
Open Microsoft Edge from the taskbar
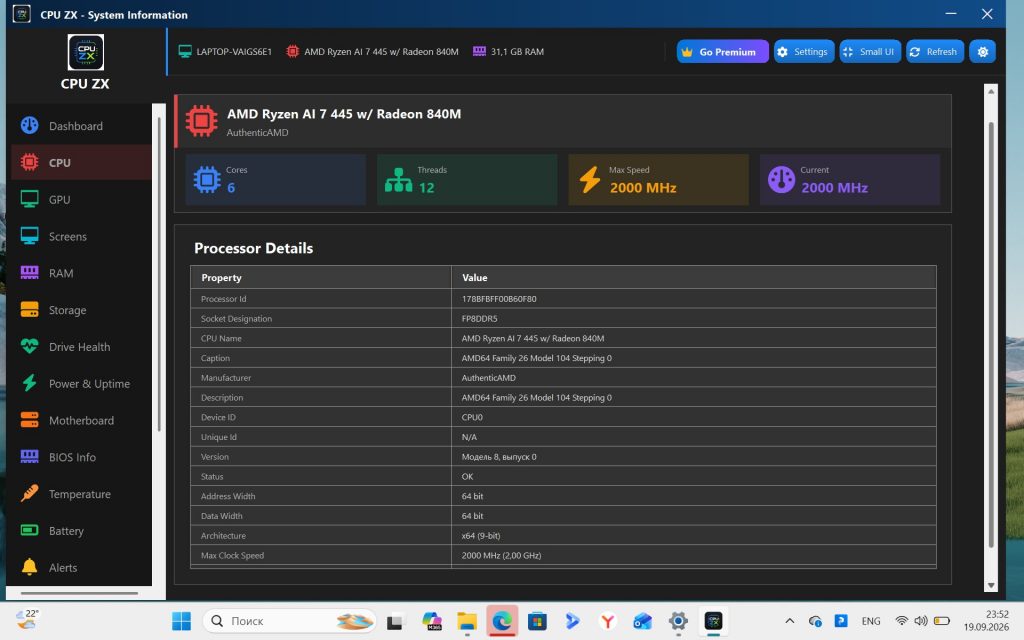(502, 621)
